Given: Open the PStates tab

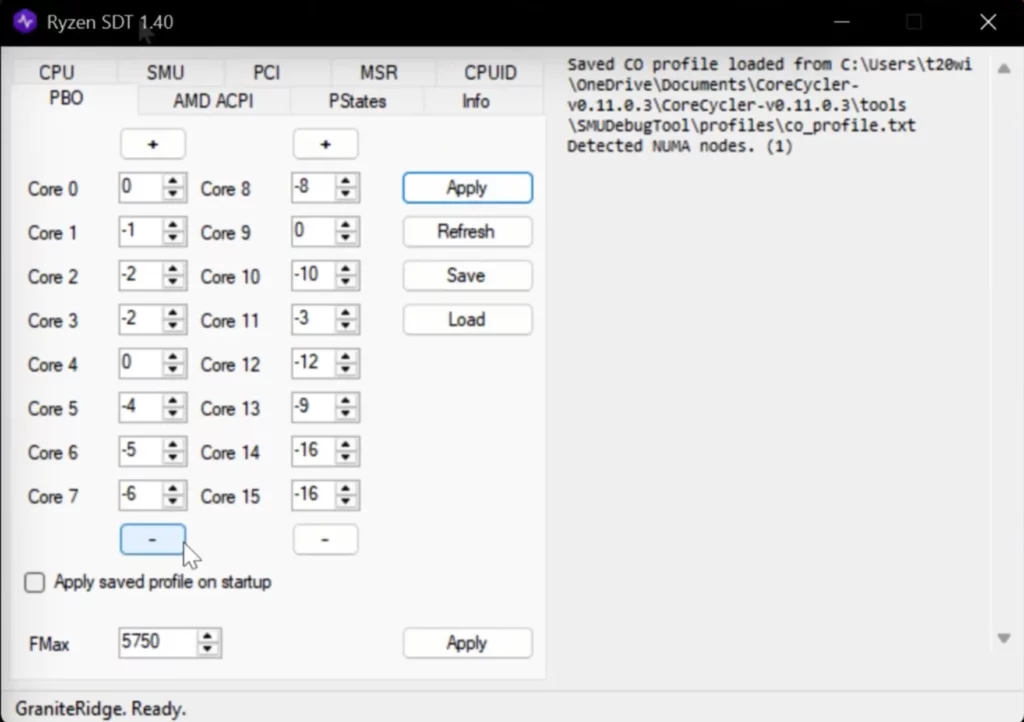Looking at the screenshot, I should coord(357,101).
